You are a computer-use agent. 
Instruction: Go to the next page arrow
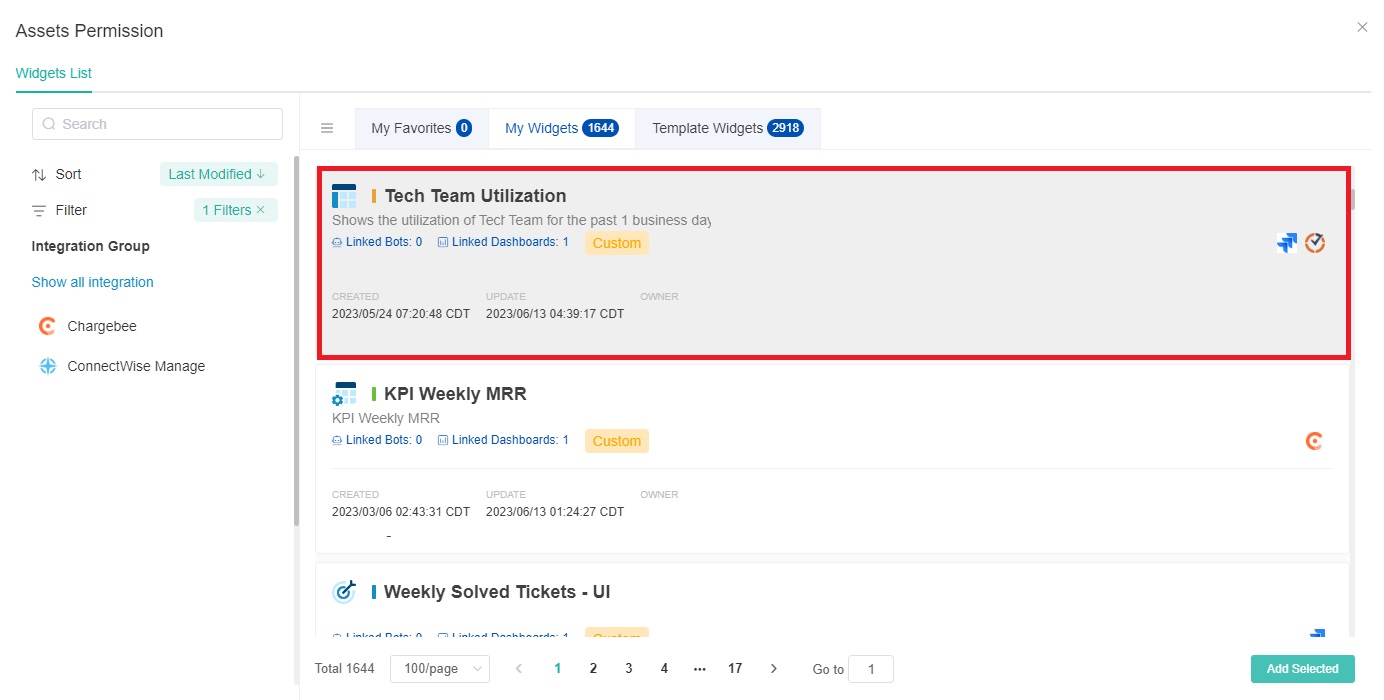[x=773, y=669]
